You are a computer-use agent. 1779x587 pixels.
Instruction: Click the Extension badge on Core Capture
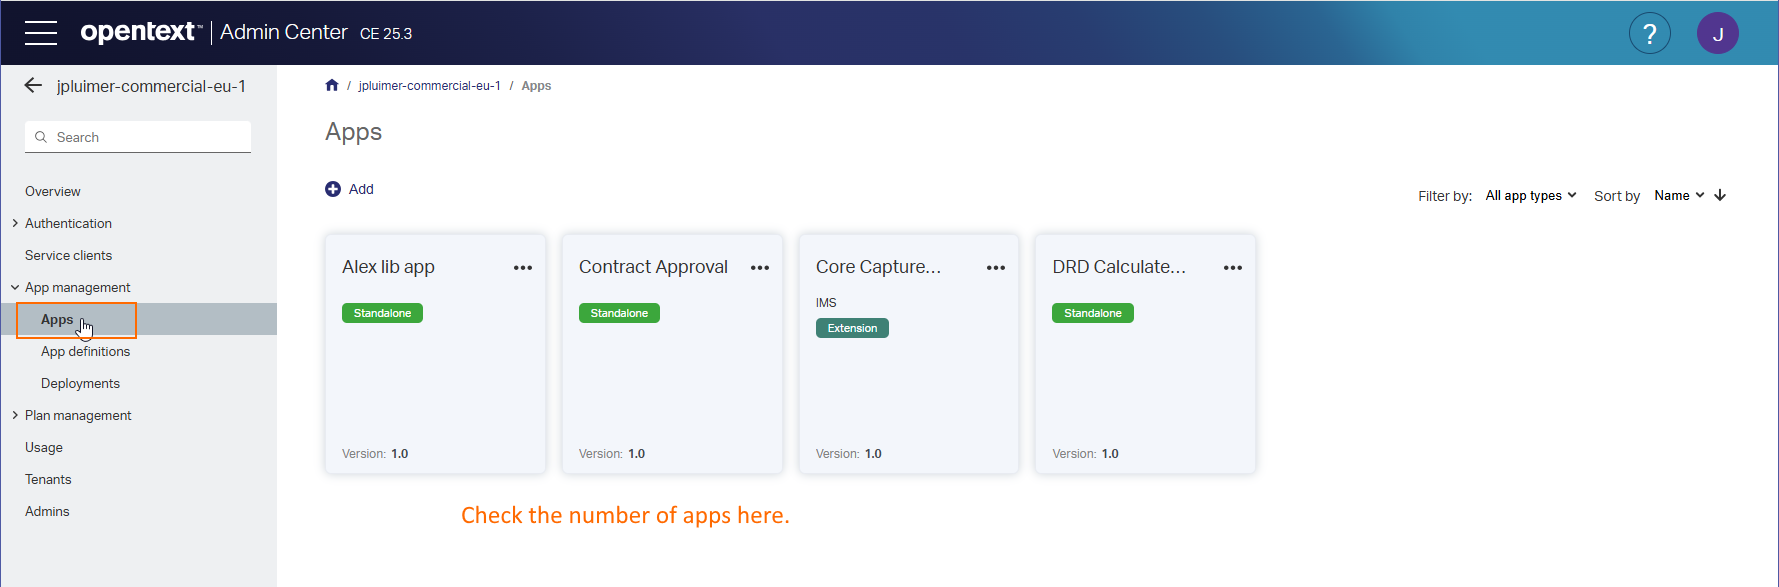(x=852, y=328)
